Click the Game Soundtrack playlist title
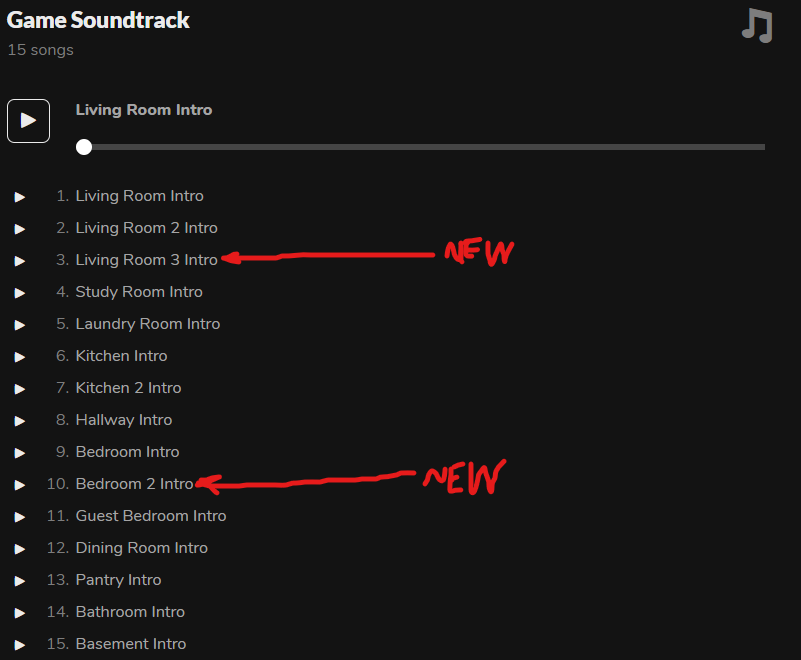Viewport: 801px width, 660px height. pos(98,20)
